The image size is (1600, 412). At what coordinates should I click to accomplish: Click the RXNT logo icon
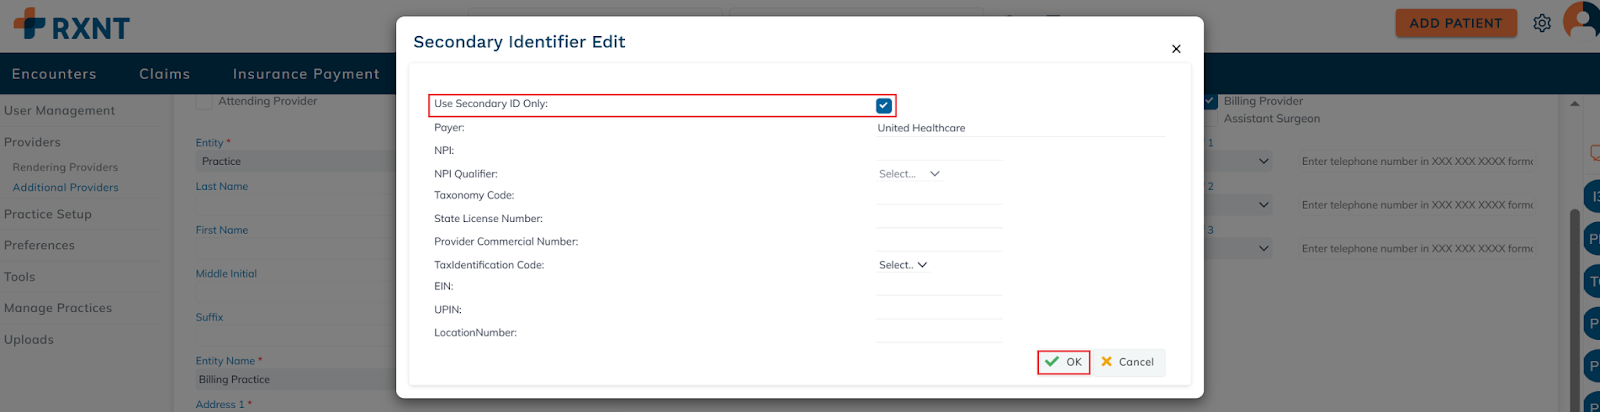coord(30,23)
